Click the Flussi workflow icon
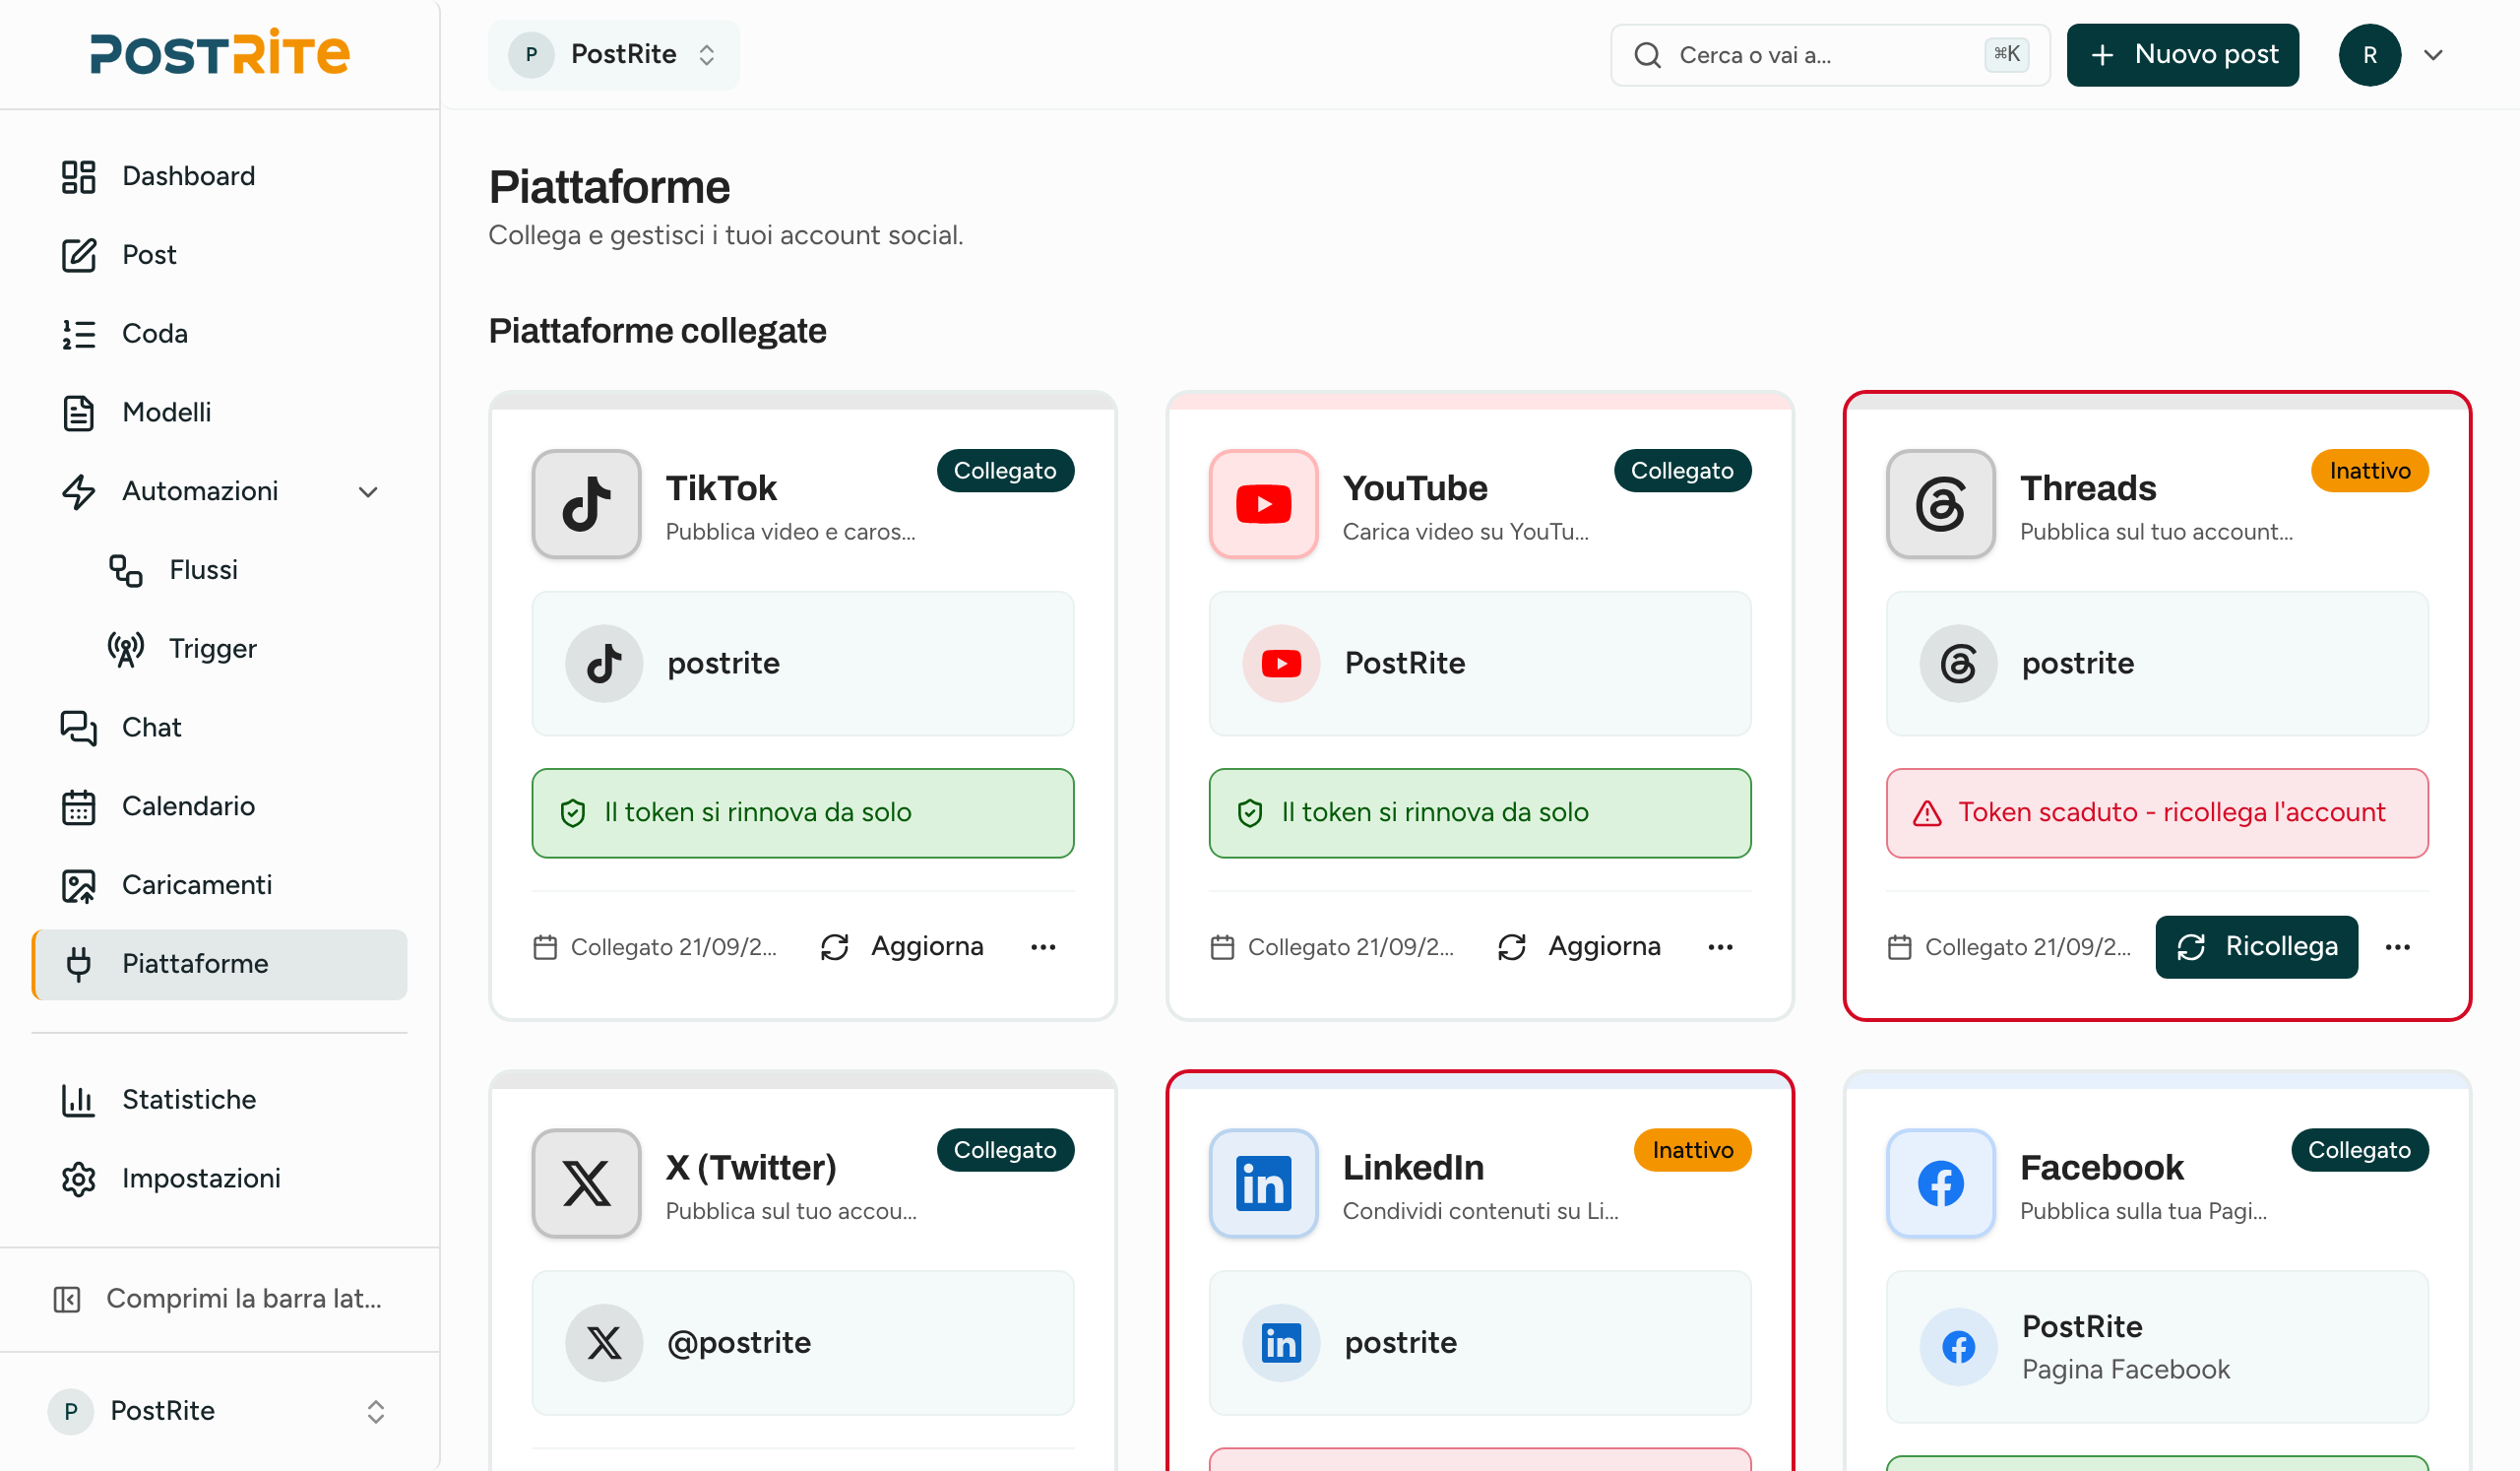The image size is (2520, 1471). (x=126, y=570)
